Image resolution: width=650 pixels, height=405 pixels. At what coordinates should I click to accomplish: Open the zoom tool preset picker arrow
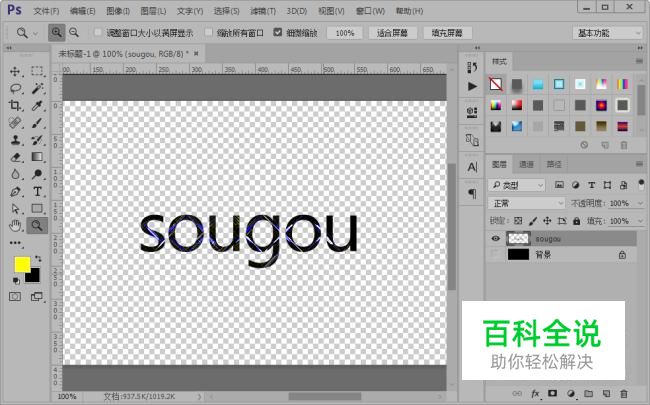[35, 33]
